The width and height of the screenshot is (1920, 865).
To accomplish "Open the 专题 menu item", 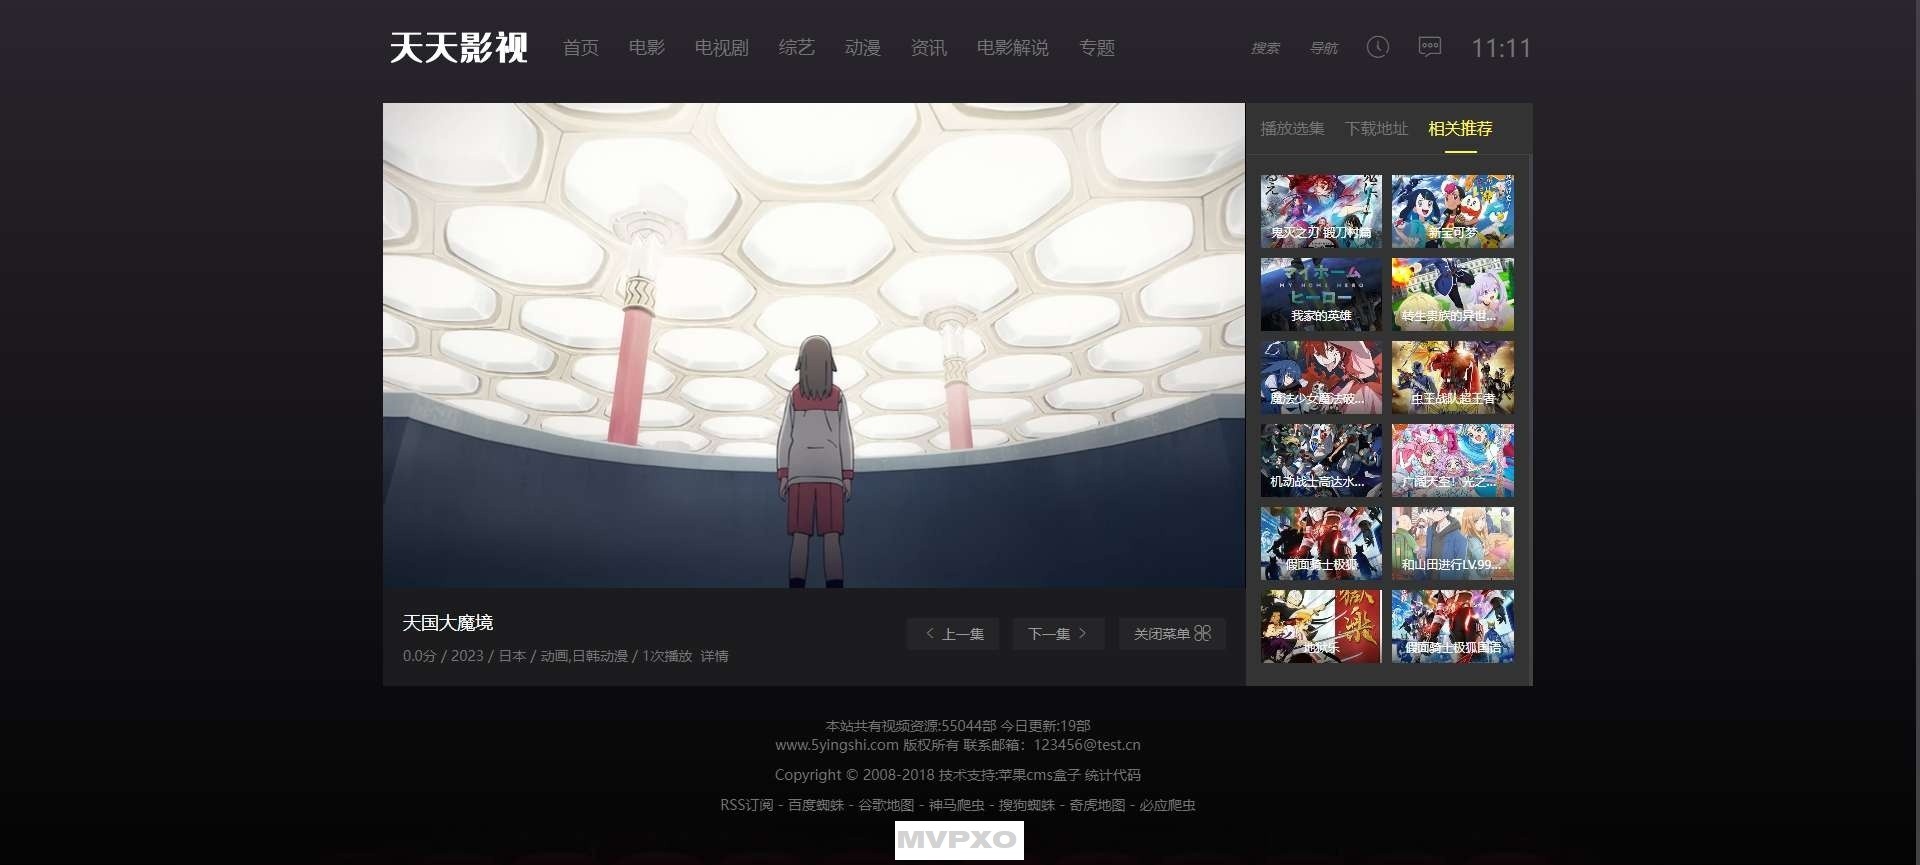I will pos(1097,48).
